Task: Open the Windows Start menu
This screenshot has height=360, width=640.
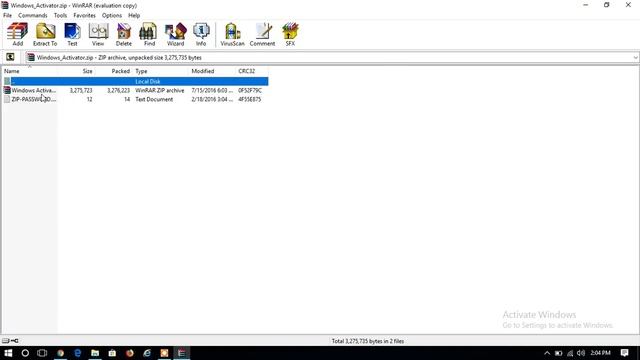Action: click(8, 353)
